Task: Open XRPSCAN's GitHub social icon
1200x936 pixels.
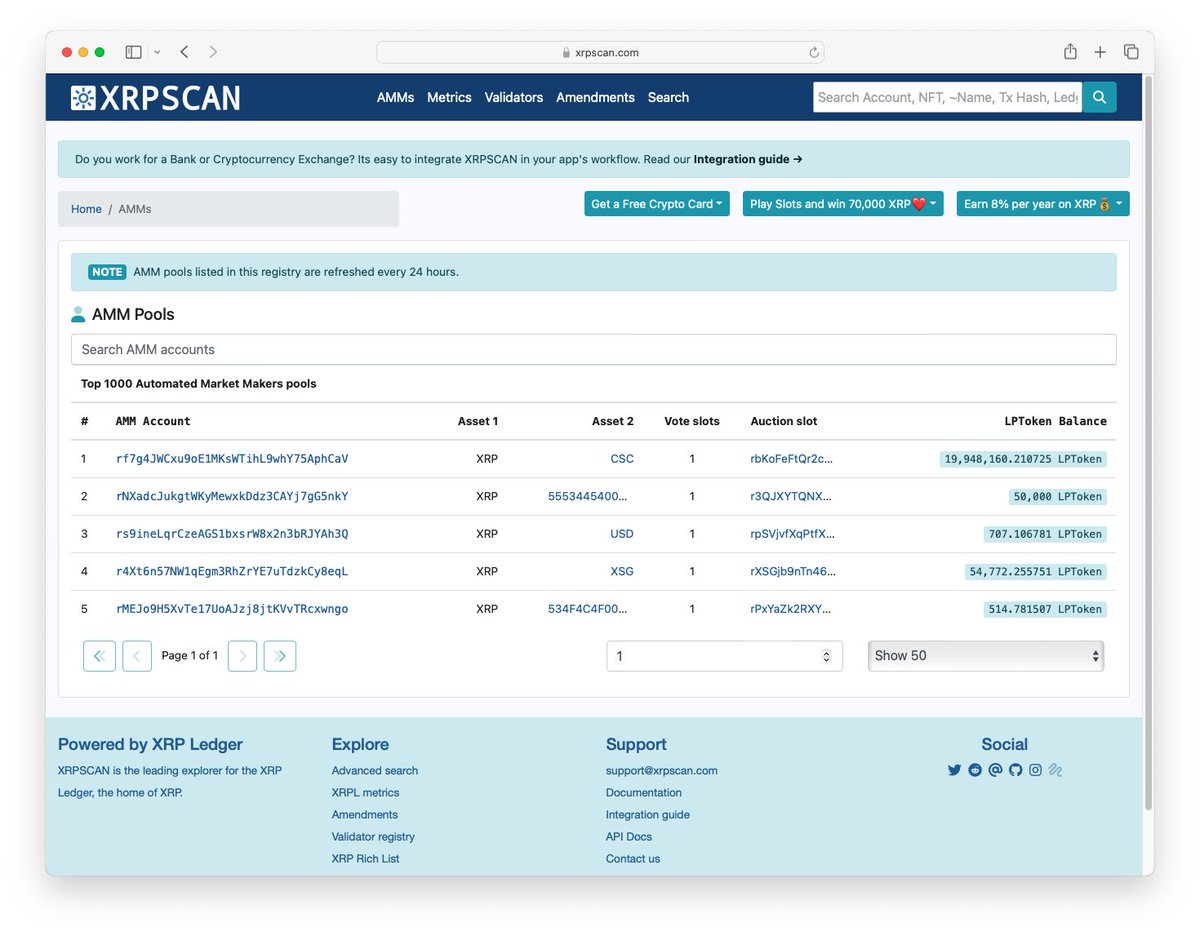Action: click(x=1015, y=770)
